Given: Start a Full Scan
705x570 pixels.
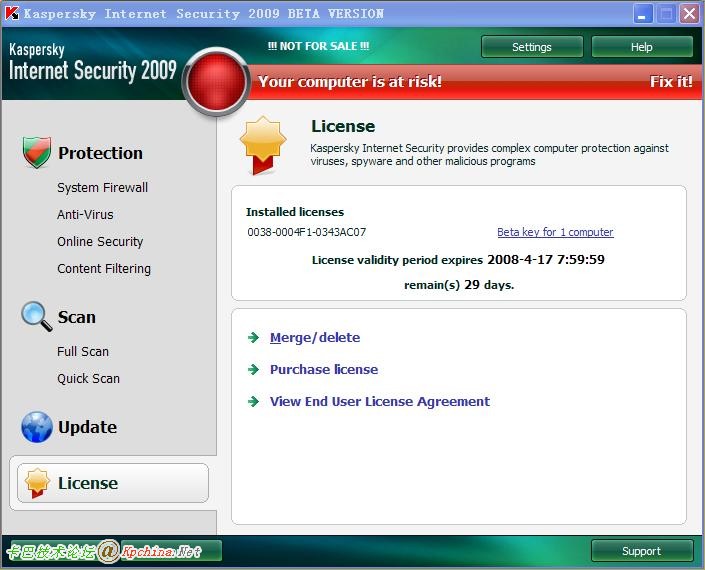Looking at the screenshot, I should pyautogui.click(x=83, y=351).
